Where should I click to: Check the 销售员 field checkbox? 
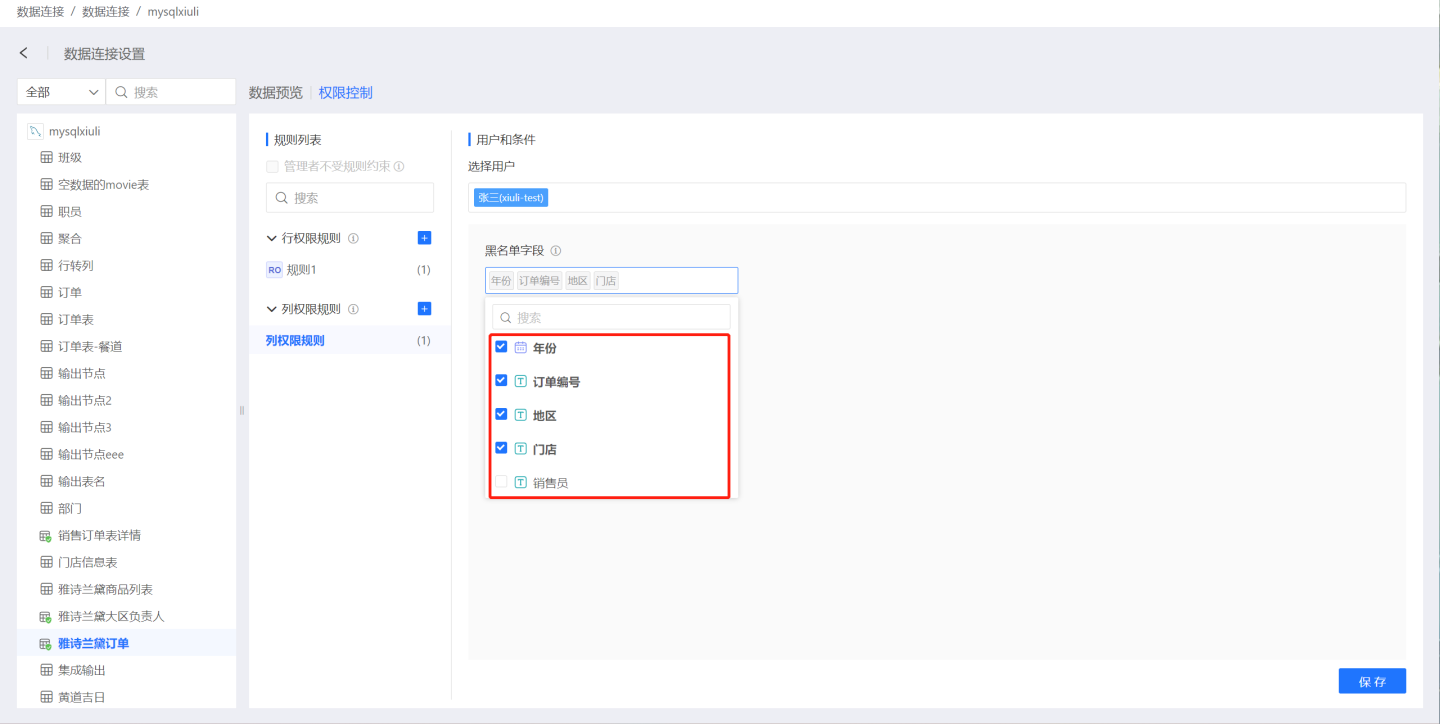click(501, 482)
